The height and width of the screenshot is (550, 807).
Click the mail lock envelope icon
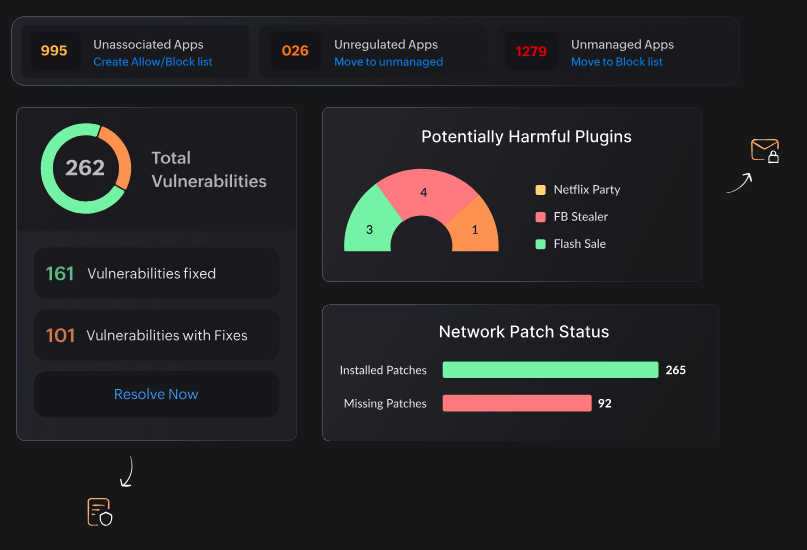coord(764,151)
